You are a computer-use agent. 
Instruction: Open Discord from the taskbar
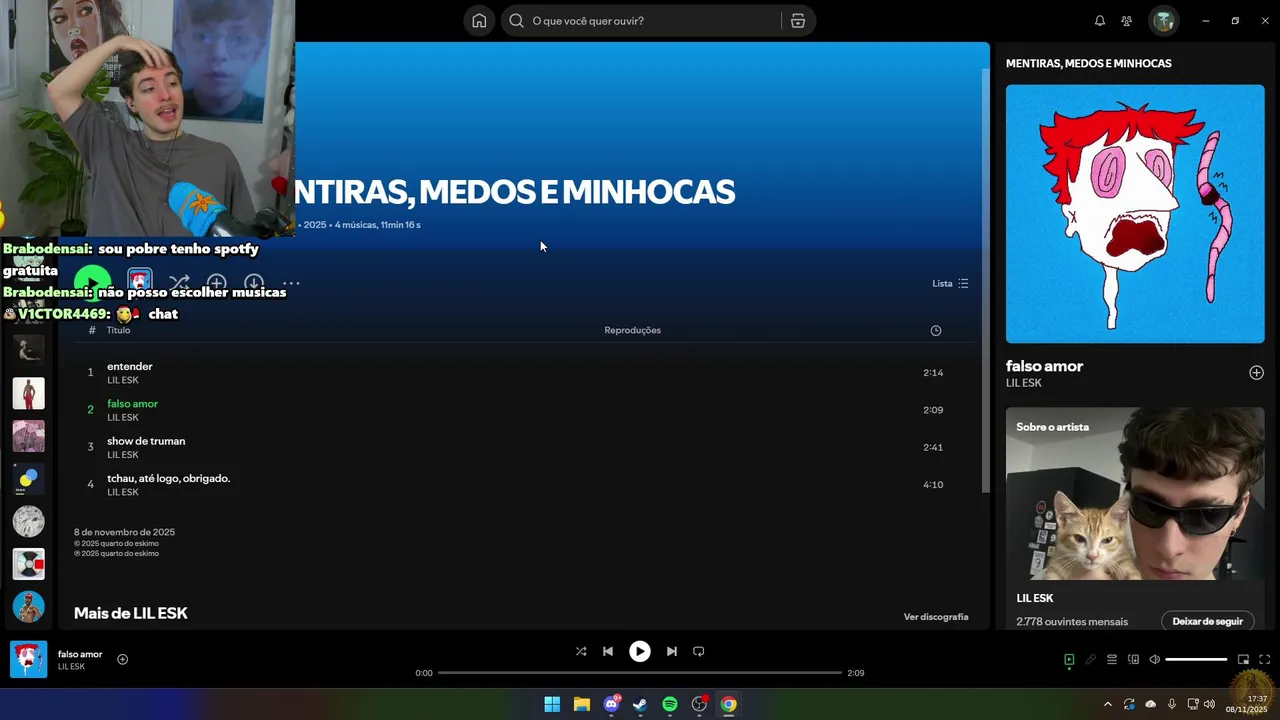pos(611,704)
